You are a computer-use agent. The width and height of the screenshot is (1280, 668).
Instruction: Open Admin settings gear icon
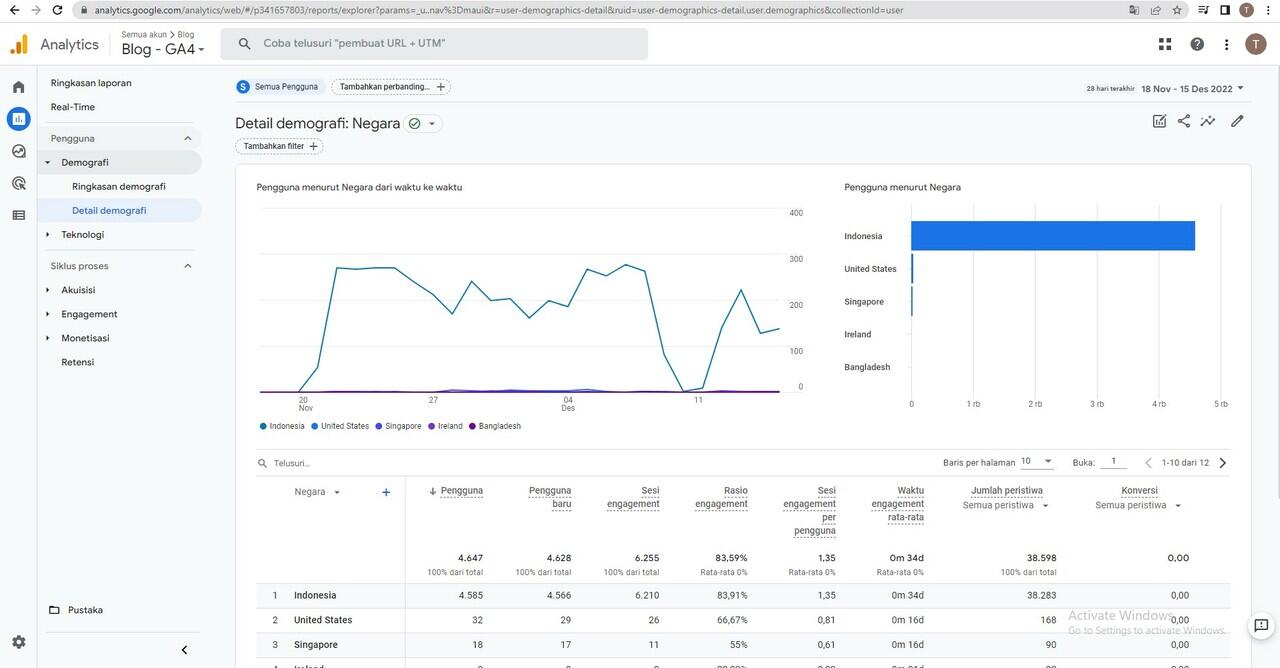[18, 642]
